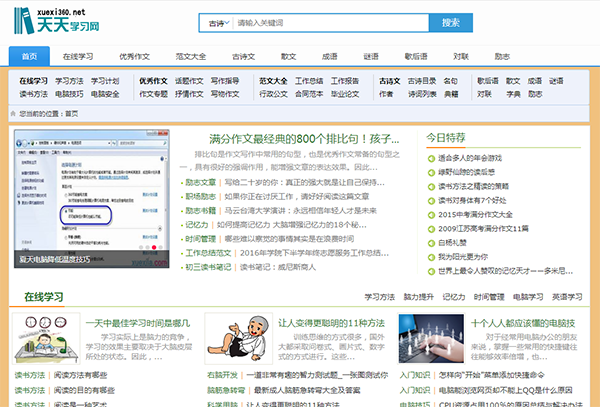
Task: Click 古诗目录 in the sub-navigation panel
Action: tap(422, 81)
